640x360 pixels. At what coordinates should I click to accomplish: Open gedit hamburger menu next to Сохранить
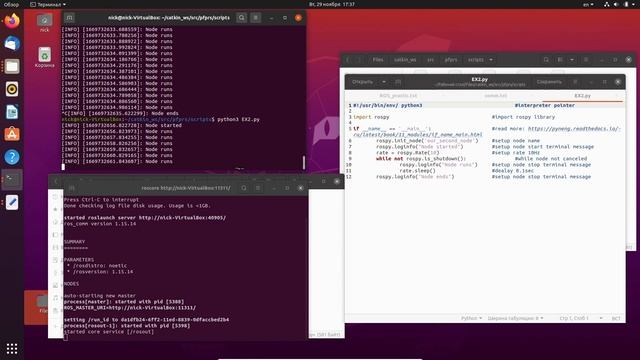click(x=575, y=82)
